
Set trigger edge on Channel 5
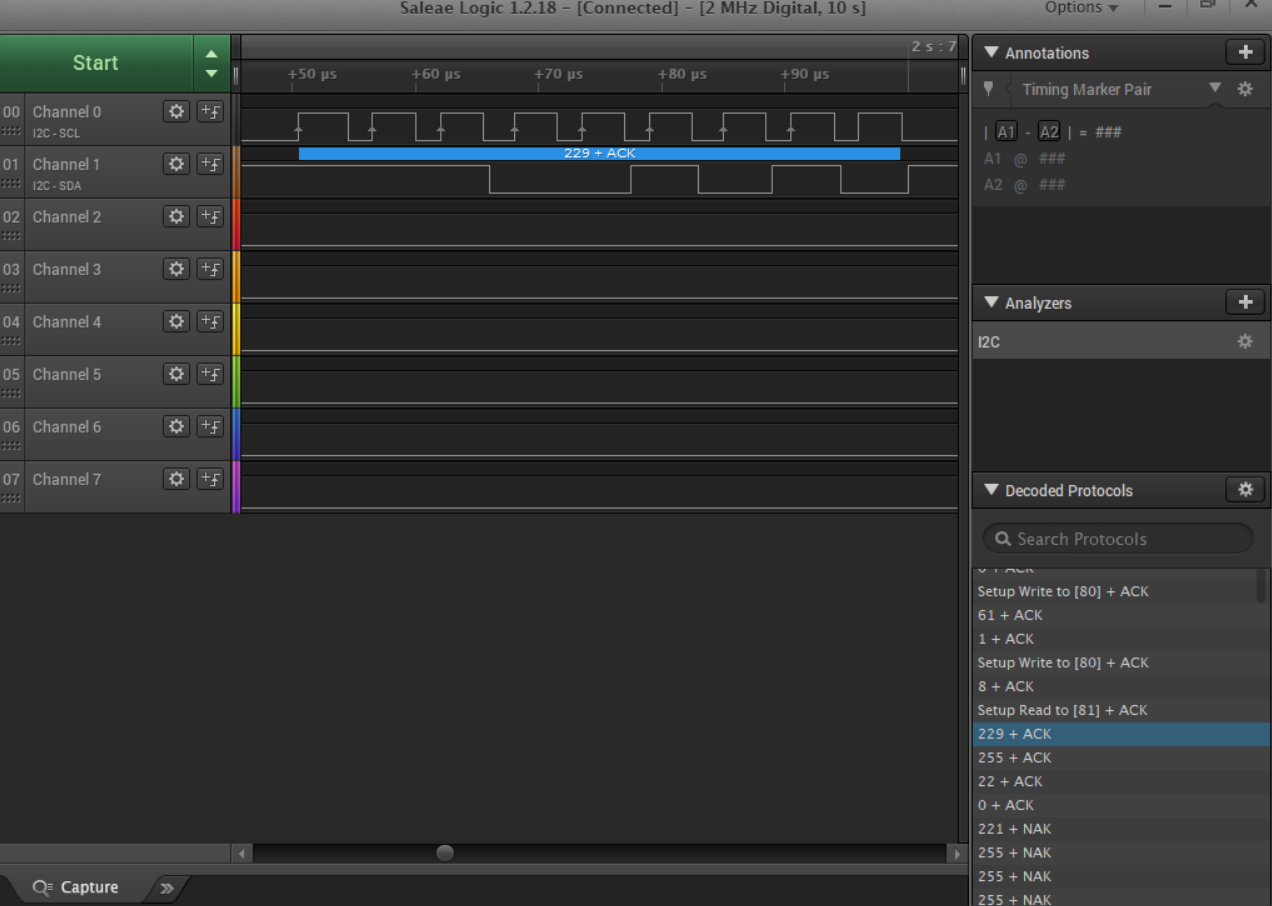(x=210, y=374)
